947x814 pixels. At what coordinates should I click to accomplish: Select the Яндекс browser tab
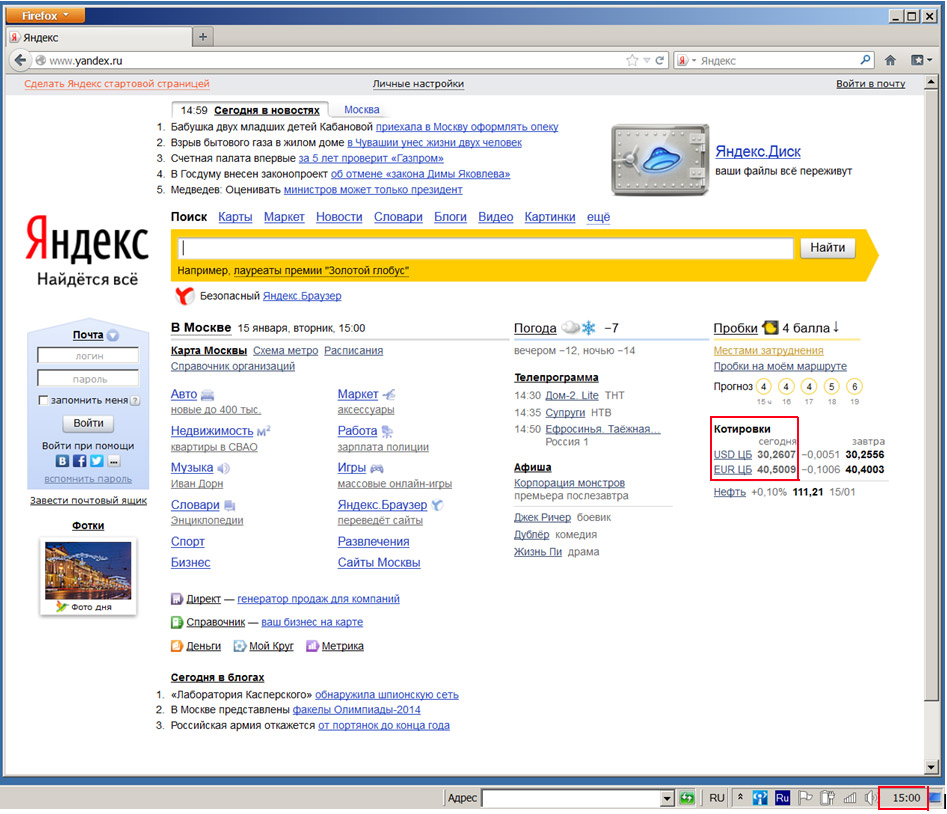tap(100, 37)
